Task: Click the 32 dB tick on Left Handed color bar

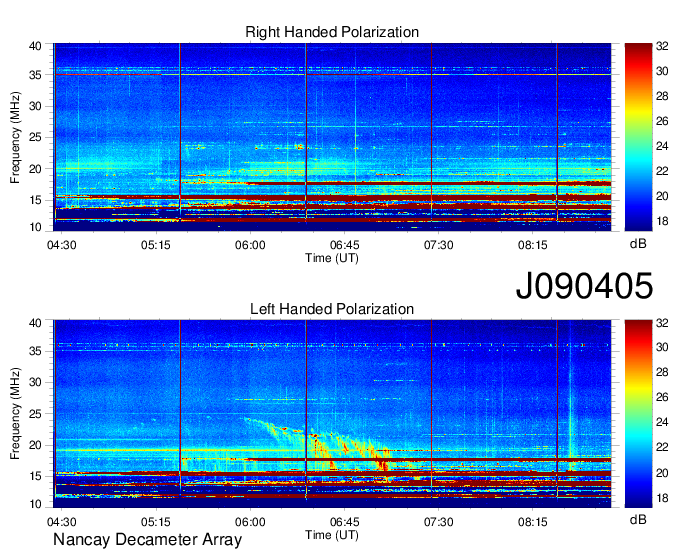Action: click(x=662, y=323)
